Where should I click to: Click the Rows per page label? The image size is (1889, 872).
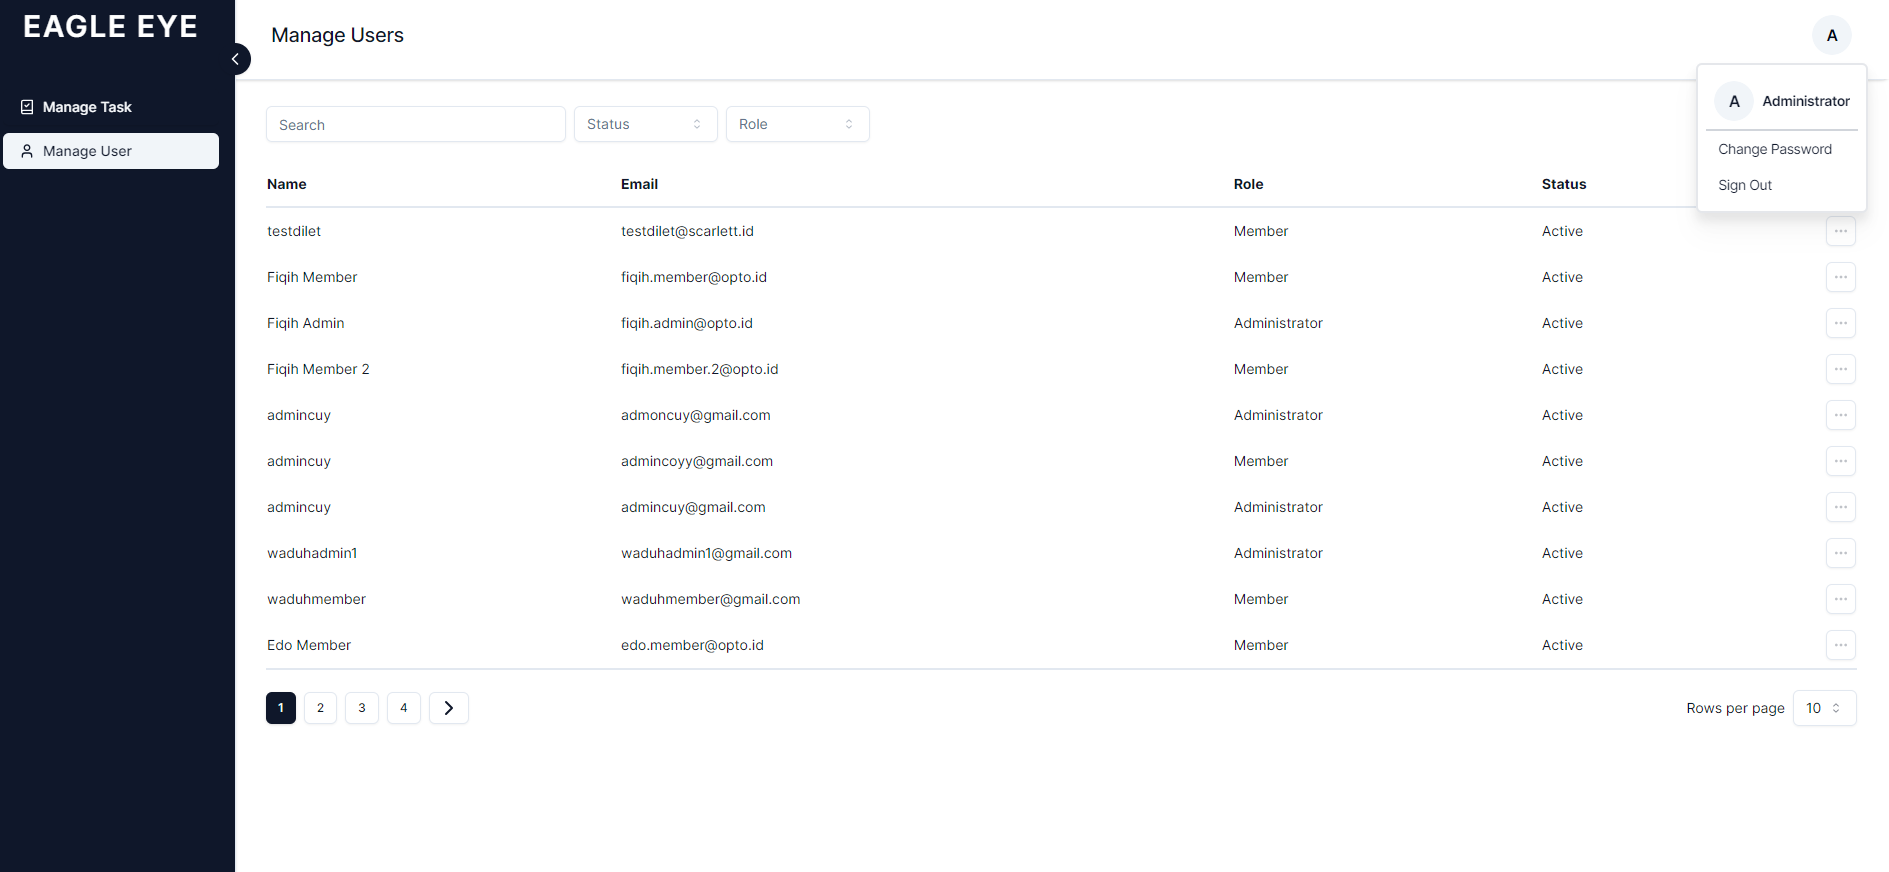coord(1735,708)
